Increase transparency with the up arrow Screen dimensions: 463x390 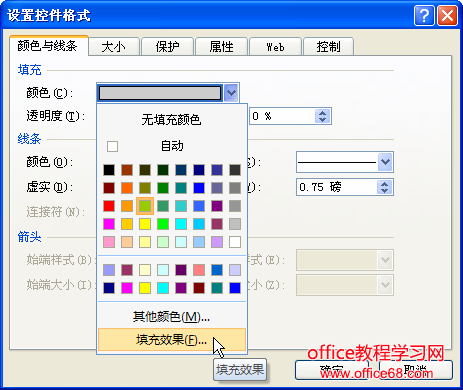click(322, 113)
